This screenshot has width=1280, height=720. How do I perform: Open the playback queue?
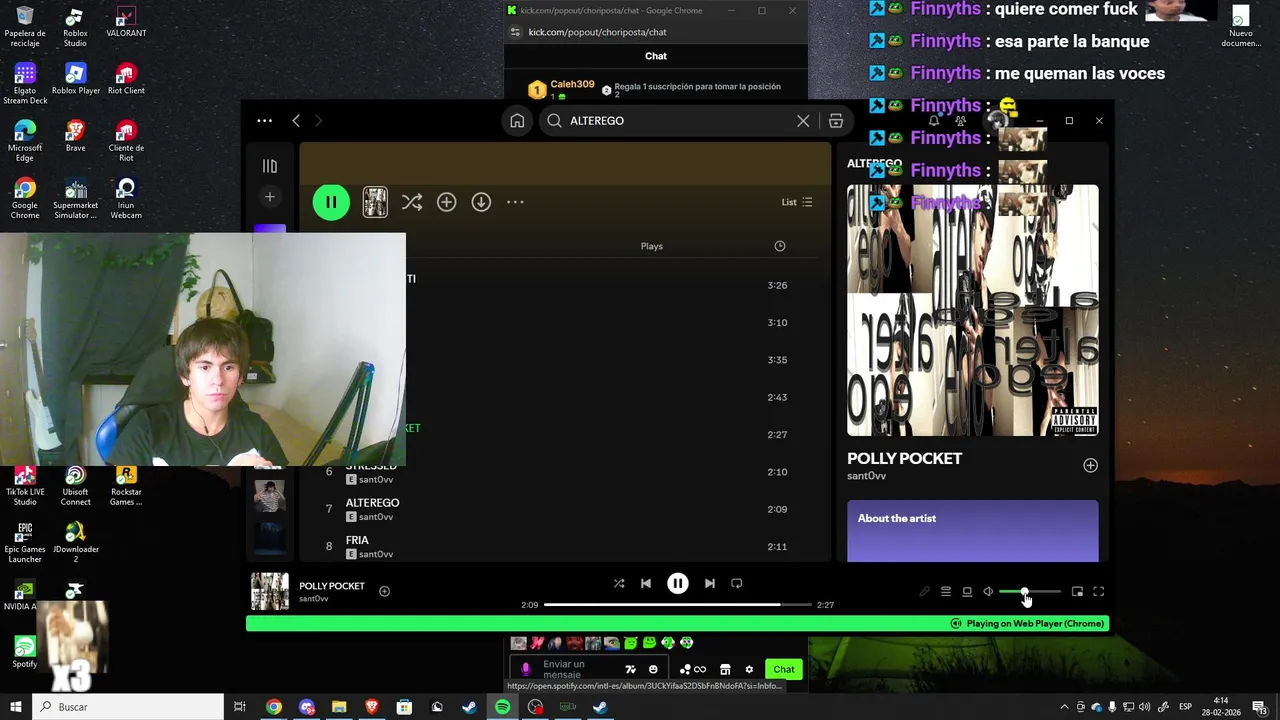(946, 592)
